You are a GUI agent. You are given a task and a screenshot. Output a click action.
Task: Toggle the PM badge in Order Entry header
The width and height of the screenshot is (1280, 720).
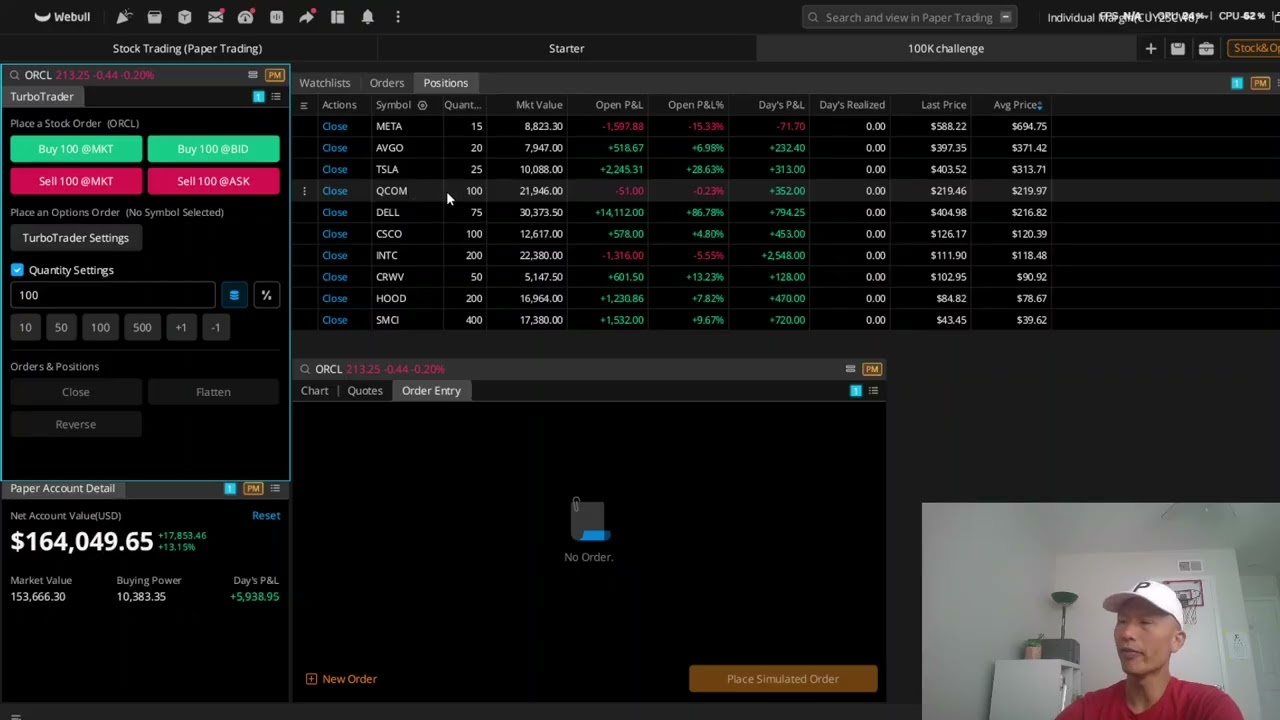click(872, 369)
